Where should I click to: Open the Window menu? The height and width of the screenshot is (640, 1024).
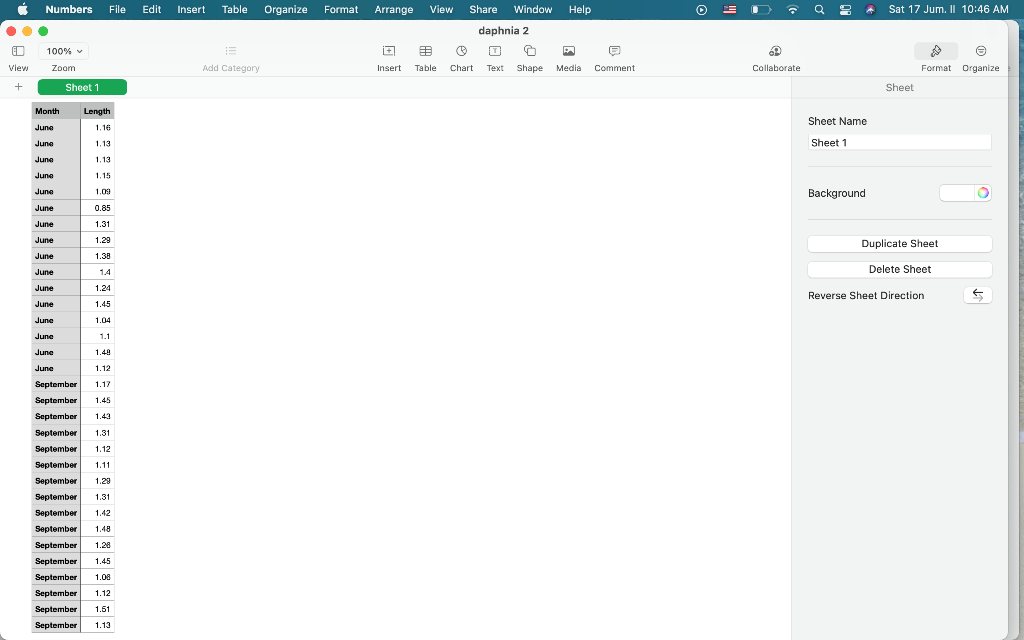[x=533, y=9]
